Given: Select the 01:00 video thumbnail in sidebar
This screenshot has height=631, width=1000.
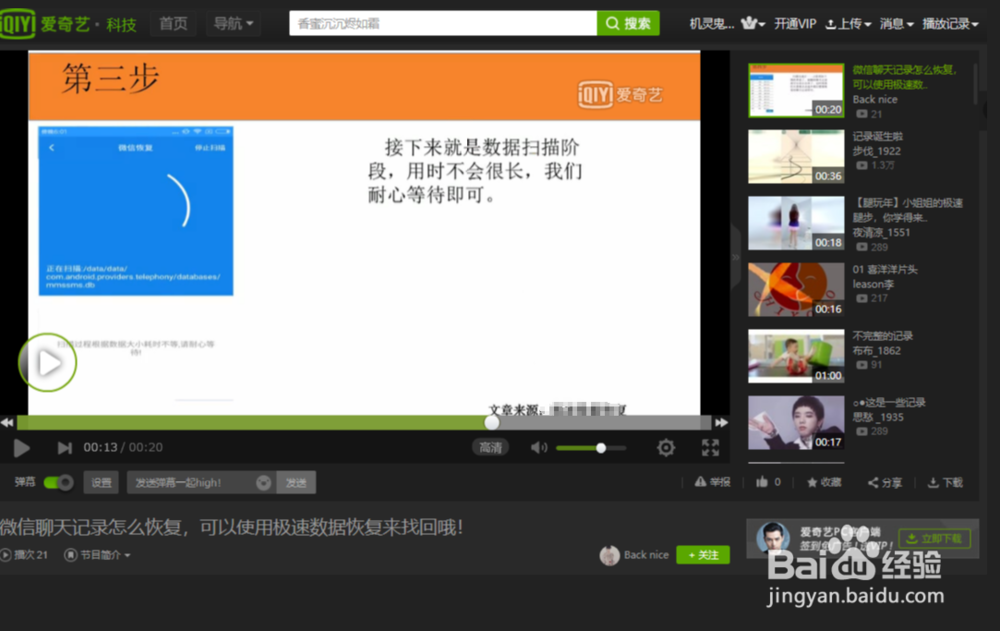Looking at the screenshot, I should 795,356.
